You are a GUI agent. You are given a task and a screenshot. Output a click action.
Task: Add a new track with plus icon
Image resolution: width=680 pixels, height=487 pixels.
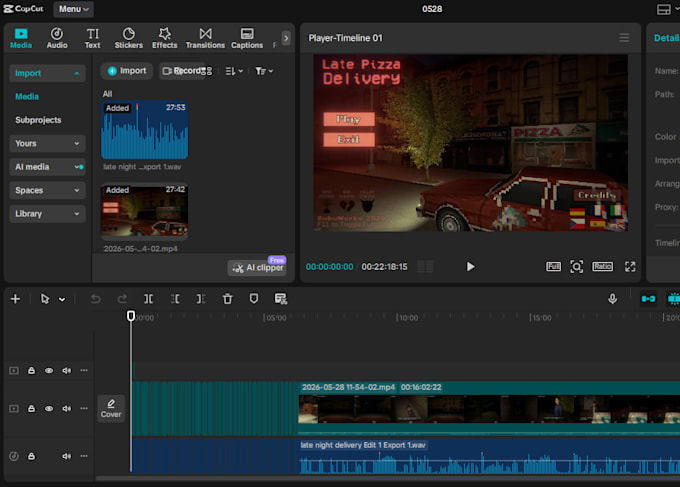(15, 299)
